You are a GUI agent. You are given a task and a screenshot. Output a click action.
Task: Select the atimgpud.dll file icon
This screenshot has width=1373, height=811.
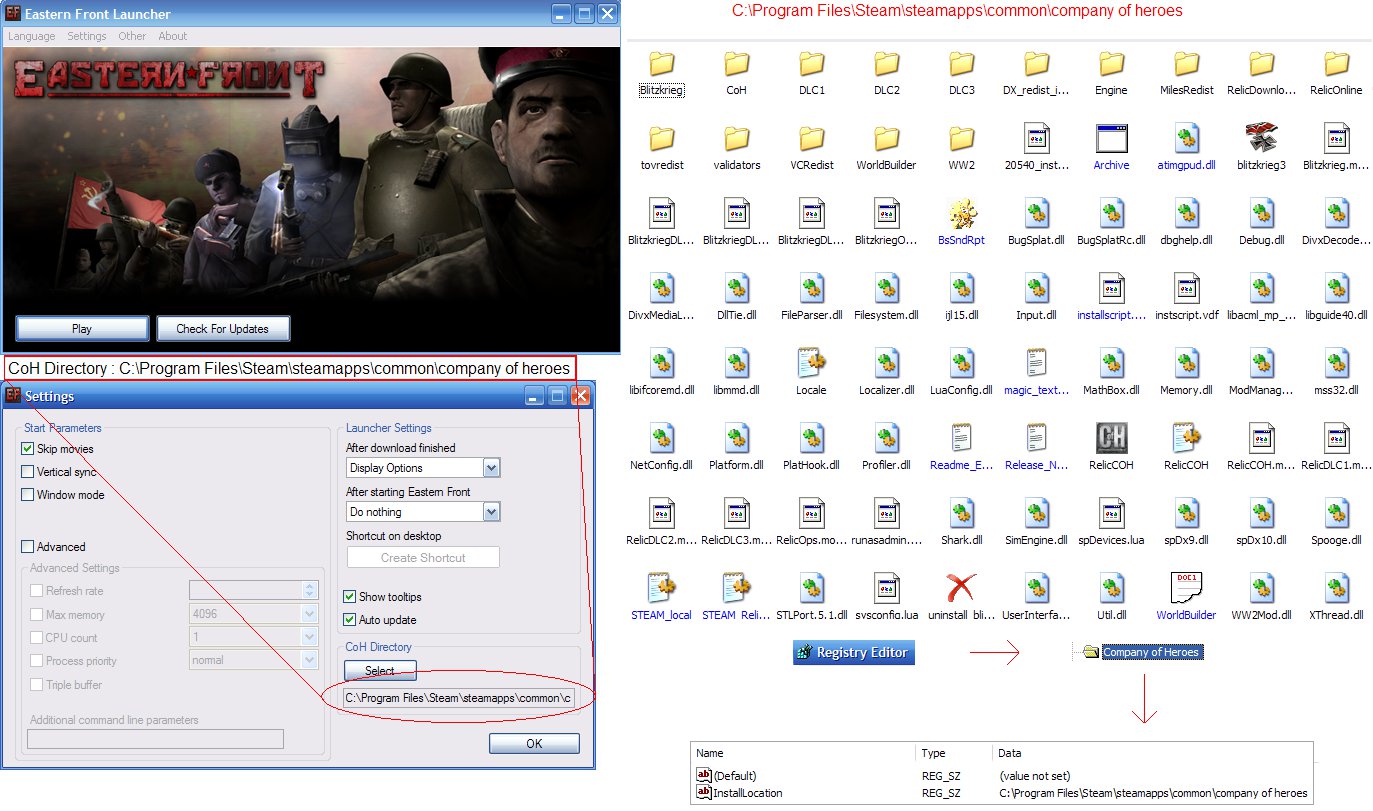click(x=1187, y=138)
